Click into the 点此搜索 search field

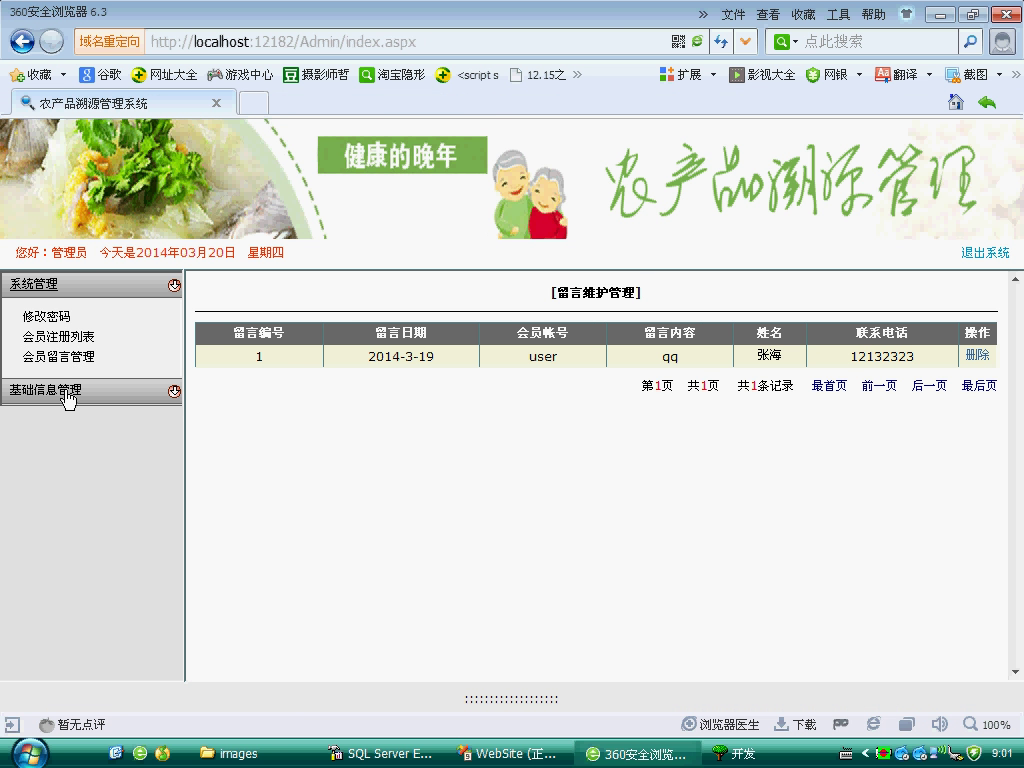point(878,42)
